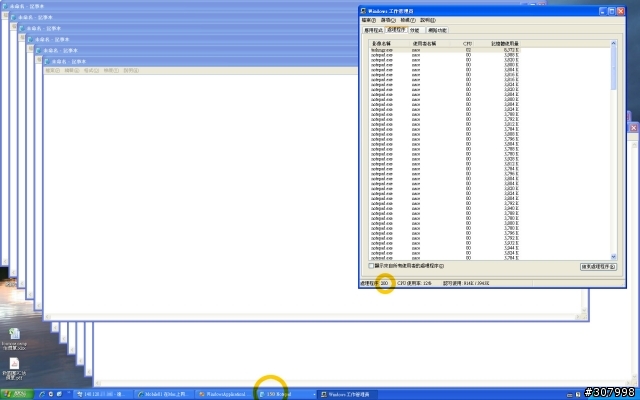Launch Internet Explorer from quick launch

pyautogui.click(x=42, y=394)
